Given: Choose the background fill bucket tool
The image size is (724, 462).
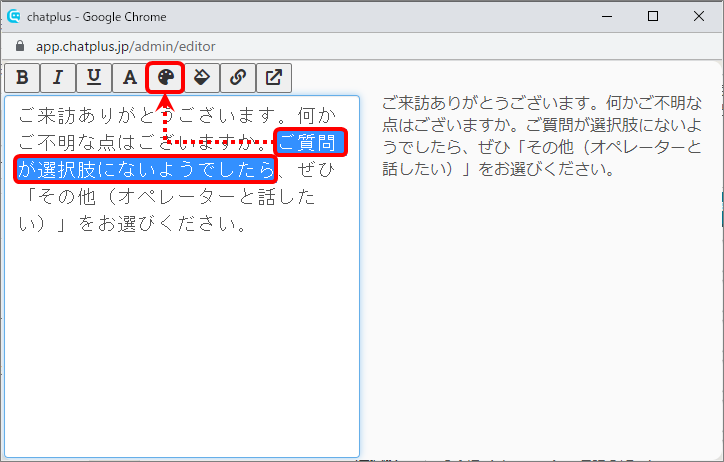Looking at the screenshot, I should coord(202,78).
